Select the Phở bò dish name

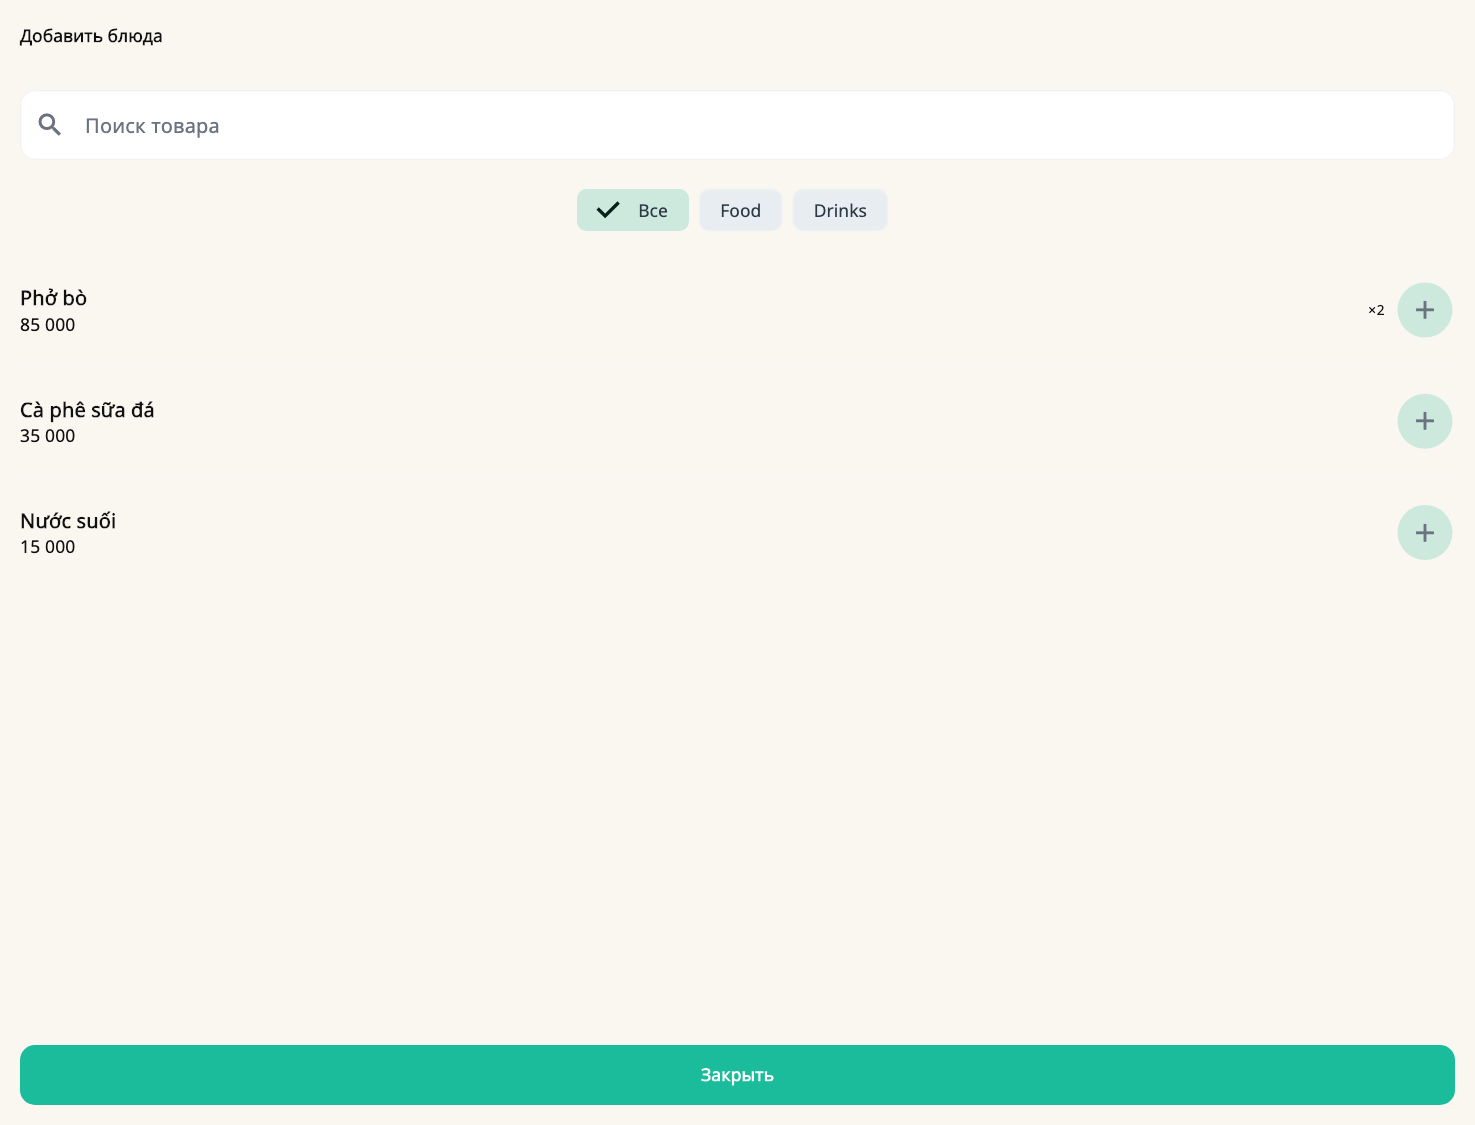click(54, 298)
